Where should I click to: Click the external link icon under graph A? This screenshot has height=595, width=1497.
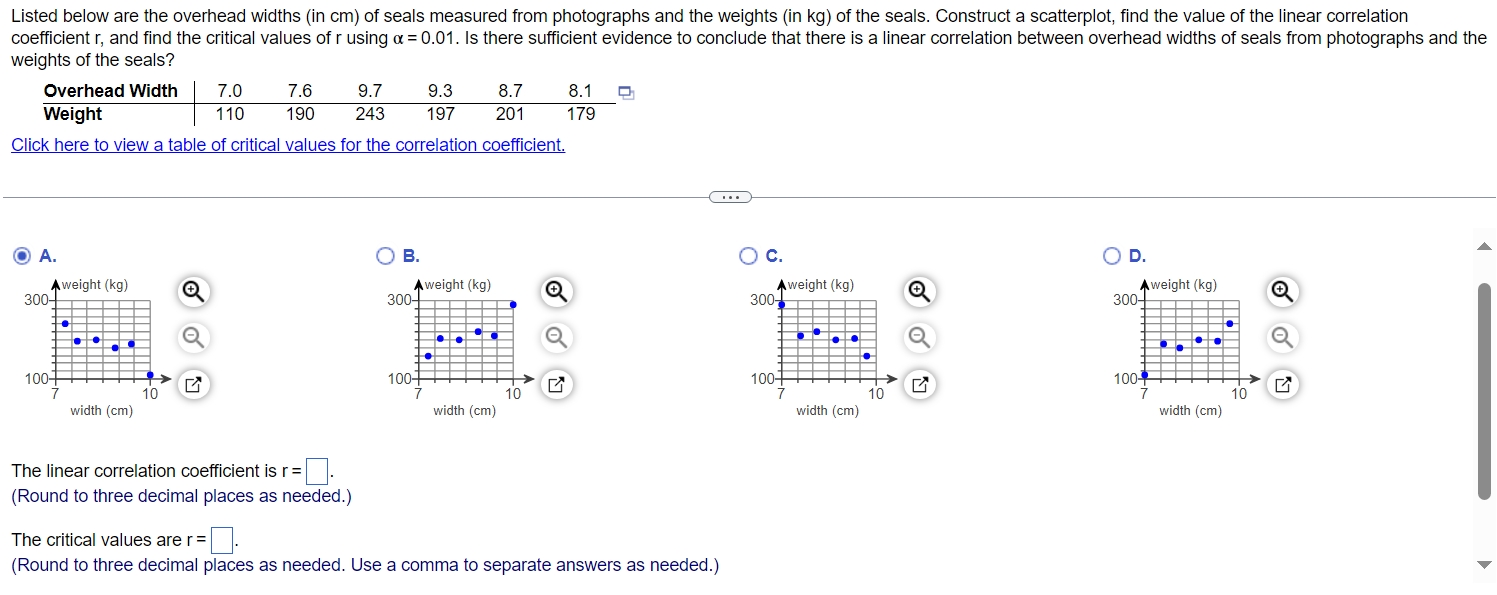click(193, 384)
